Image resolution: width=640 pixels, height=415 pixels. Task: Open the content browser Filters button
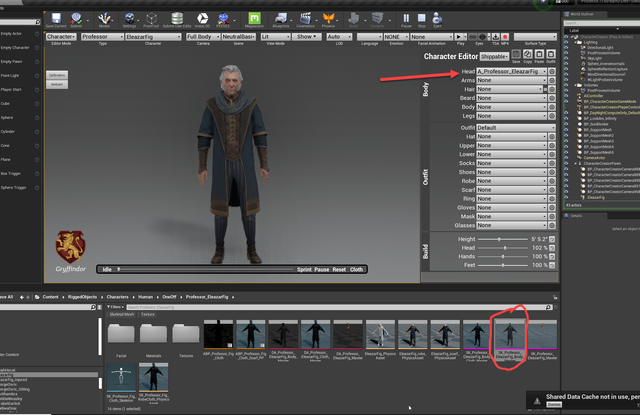(x=116, y=307)
